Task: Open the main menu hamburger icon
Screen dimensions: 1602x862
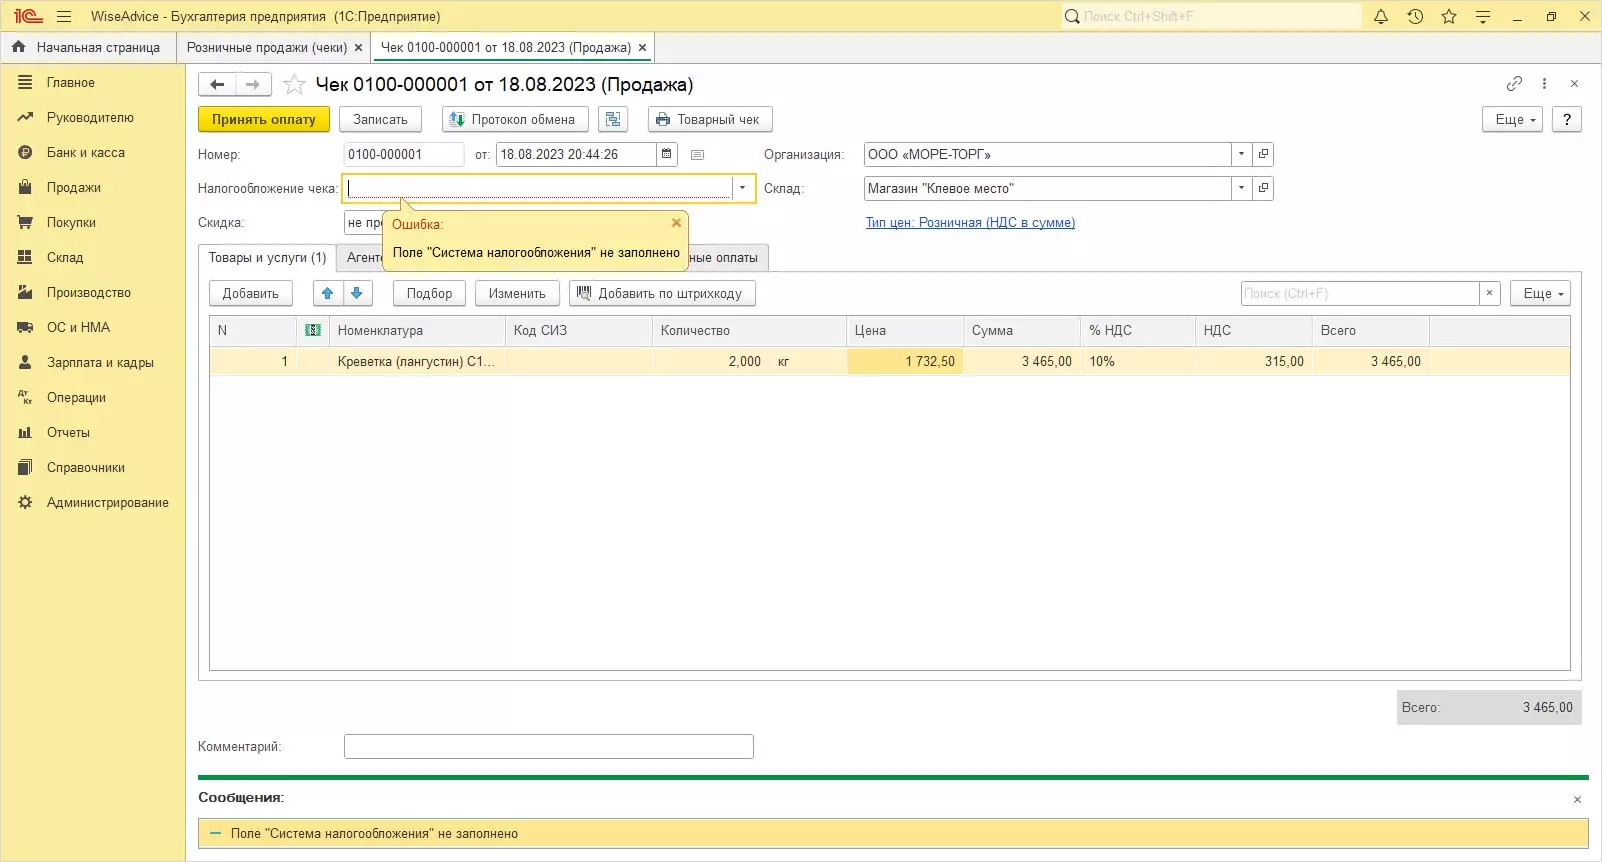Action: [64, 16]
